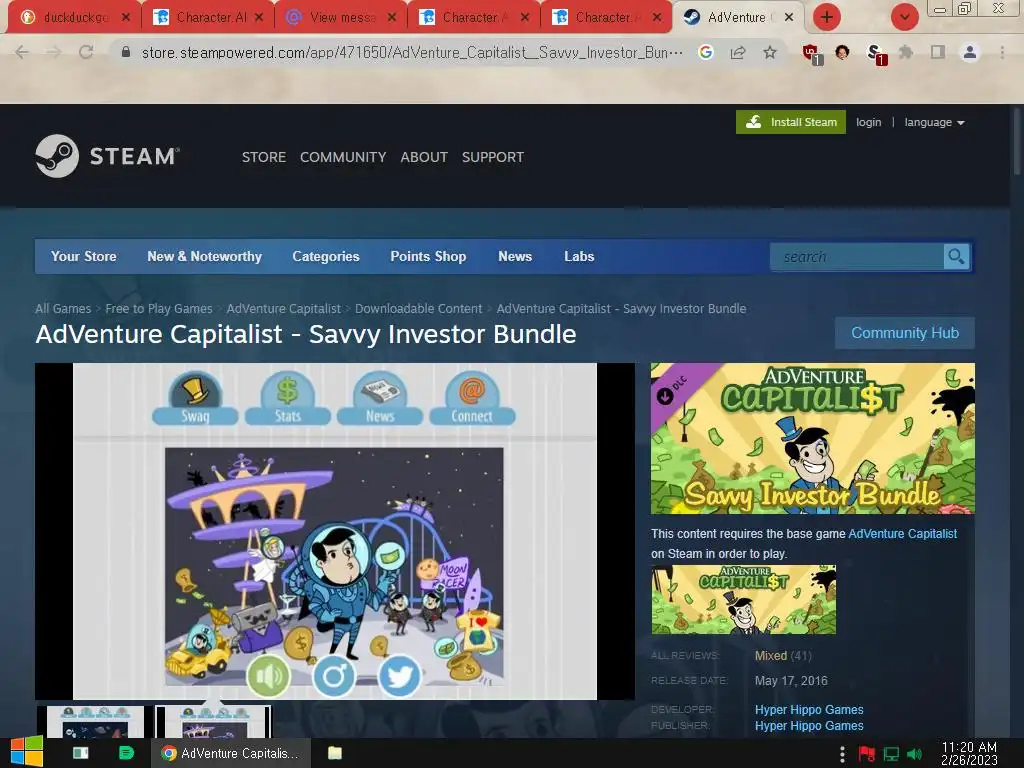The image size is (1024, 768).
Task: Click the round cookie extension icon
Action: click(842, 52)
